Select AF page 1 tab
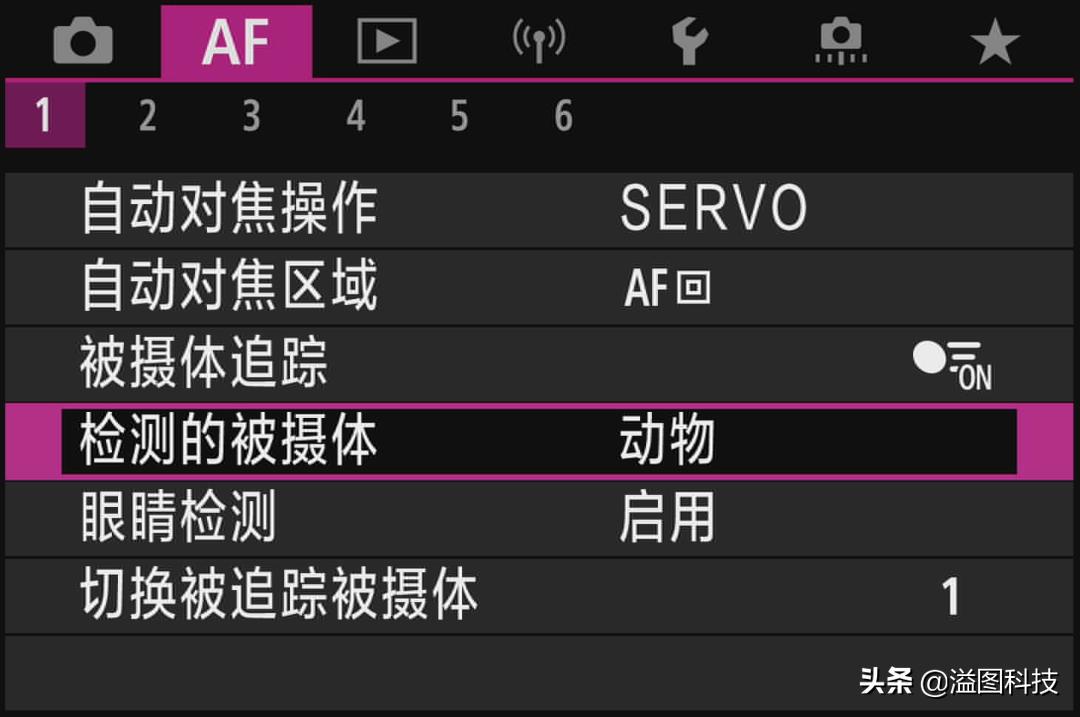Screen dimensions: 1080x717 (x=44, y=117)
